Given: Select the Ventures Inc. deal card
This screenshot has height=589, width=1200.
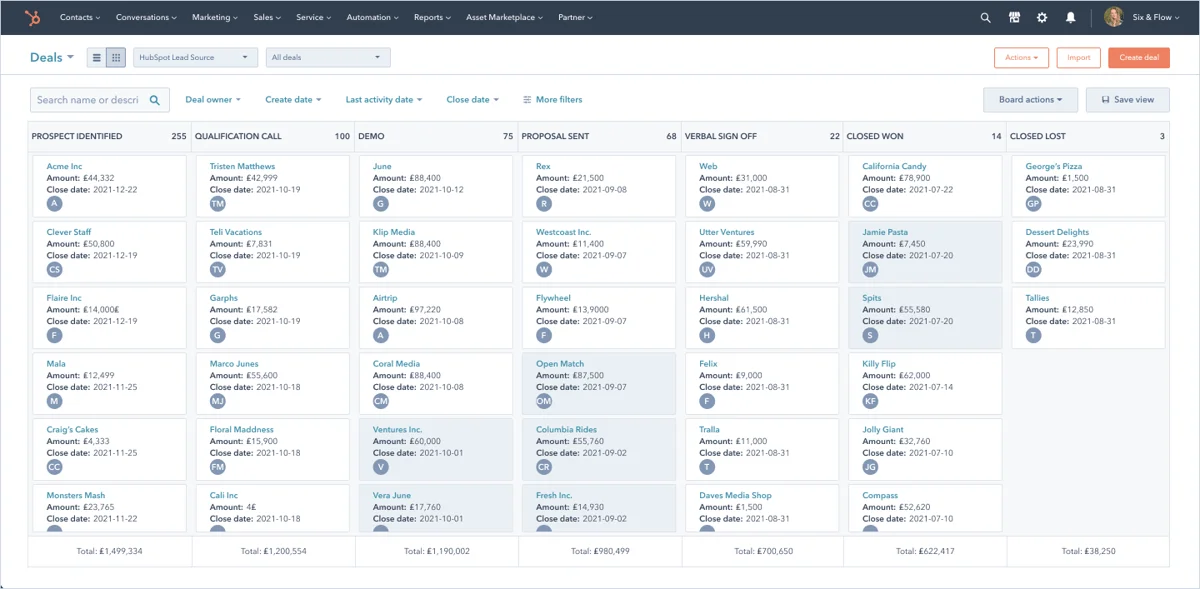Looking at the screenshot, I should click(435, 449).
